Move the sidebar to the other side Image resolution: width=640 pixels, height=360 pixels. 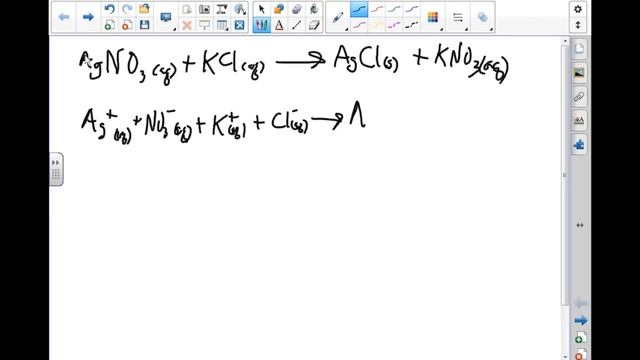coord(580,225)
